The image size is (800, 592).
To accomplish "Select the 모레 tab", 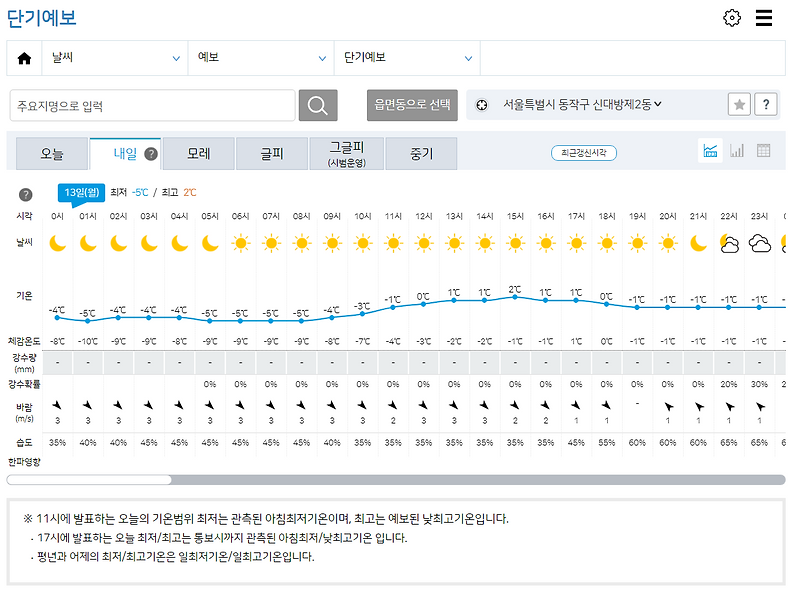I will coord(198,154).
